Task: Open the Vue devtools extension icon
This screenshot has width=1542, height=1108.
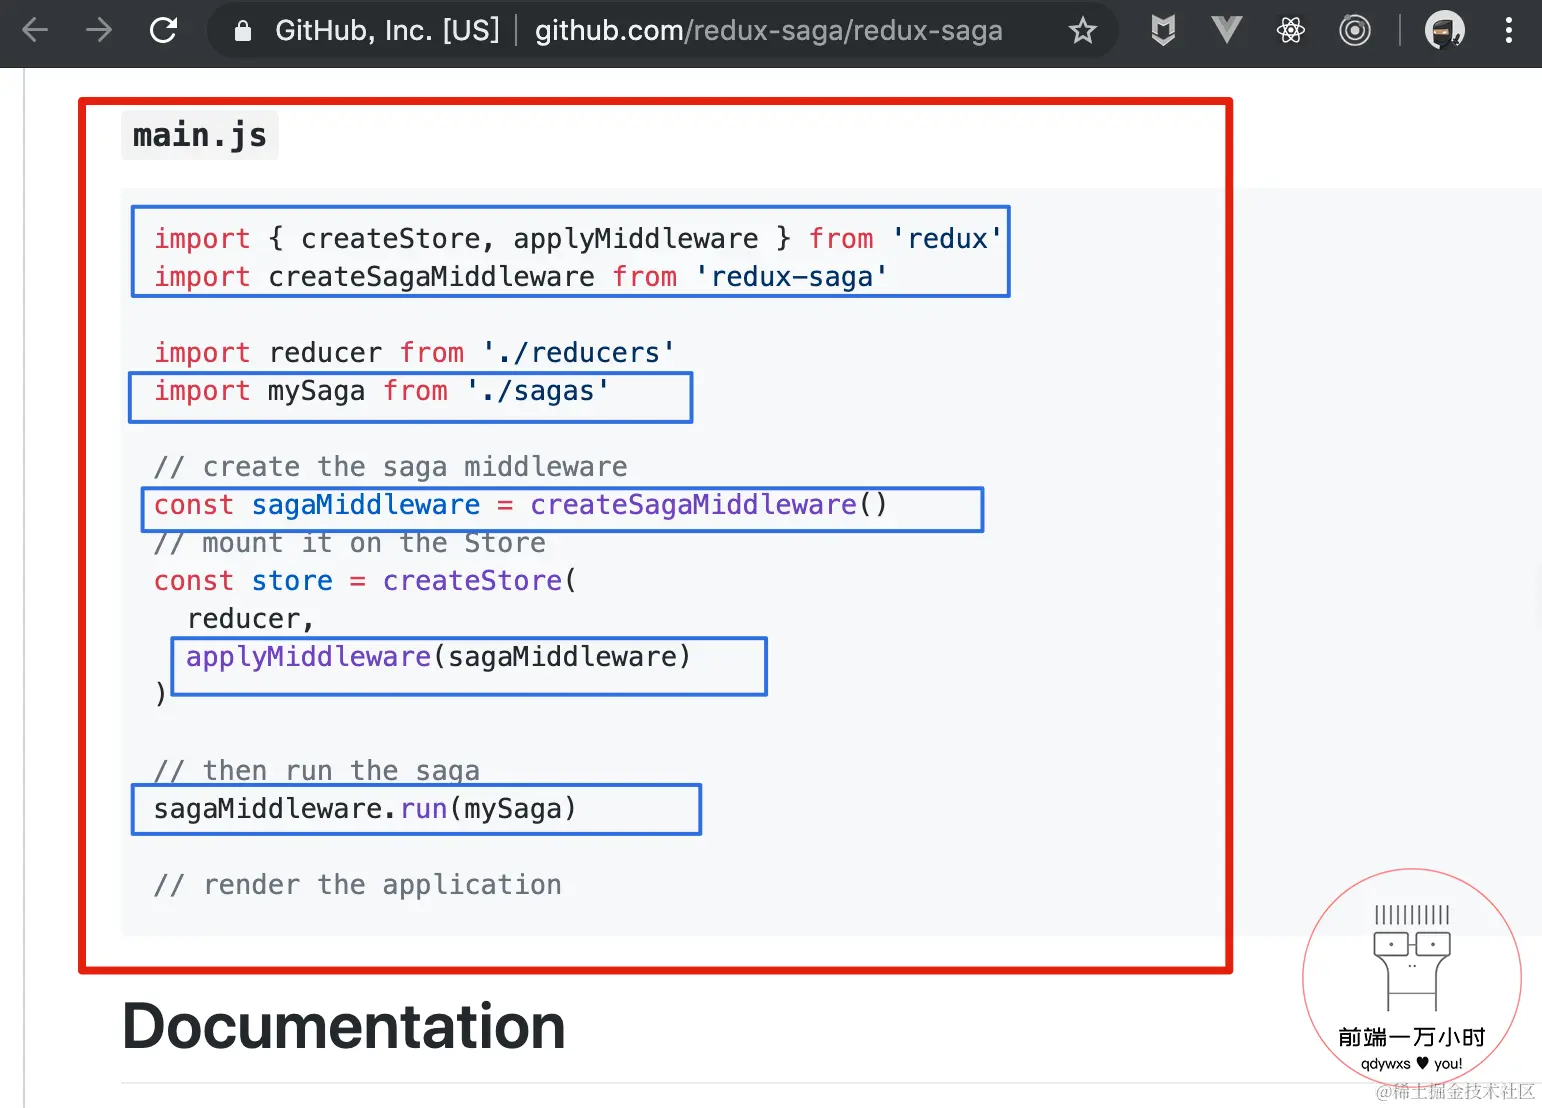Action: [1226, 31]
